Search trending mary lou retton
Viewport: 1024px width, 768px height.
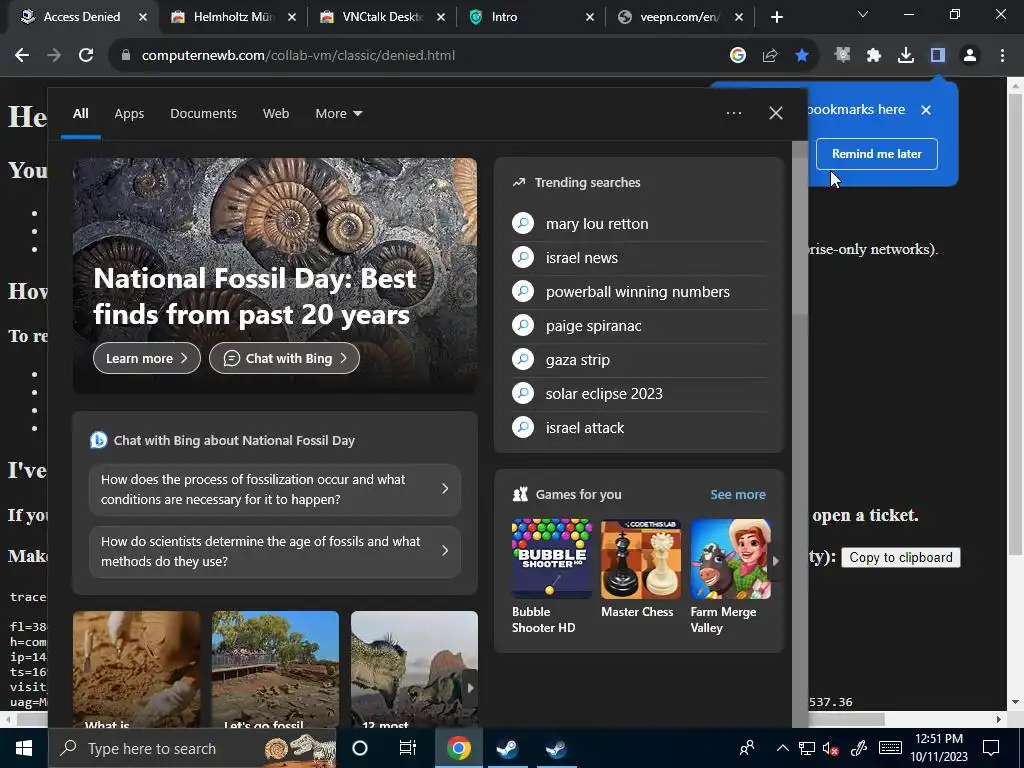pos(639,224)
